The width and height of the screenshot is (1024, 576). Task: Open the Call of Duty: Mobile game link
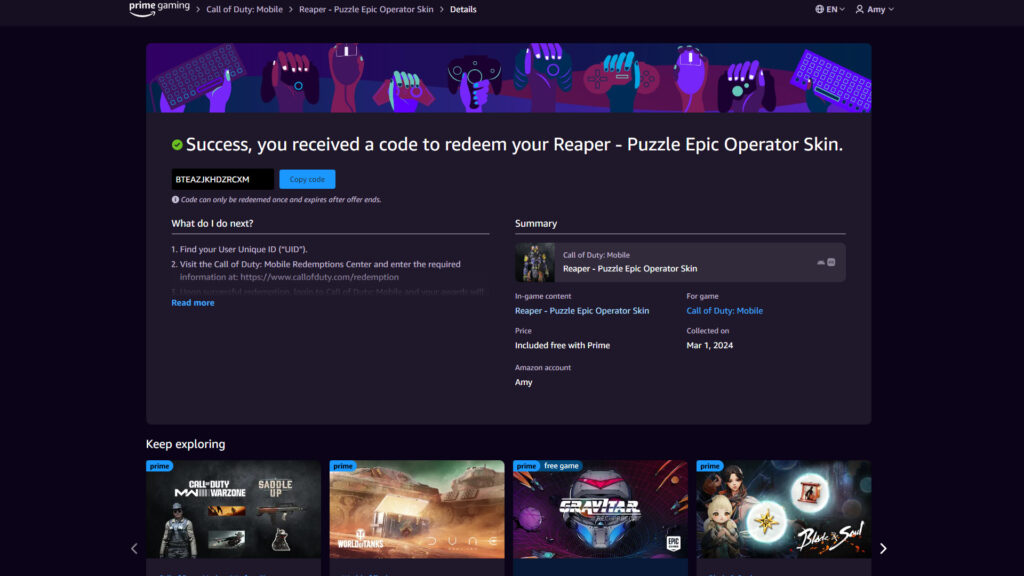click(x=724, y=310)
